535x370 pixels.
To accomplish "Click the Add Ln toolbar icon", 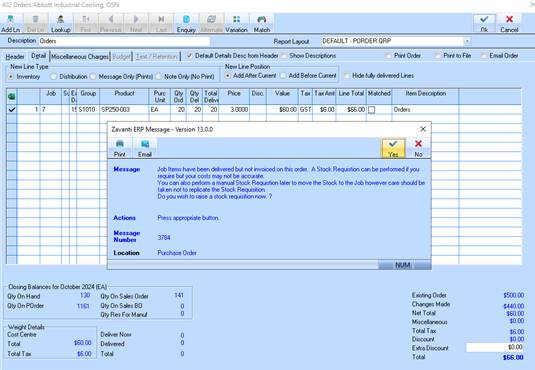I will coord(11,24).
